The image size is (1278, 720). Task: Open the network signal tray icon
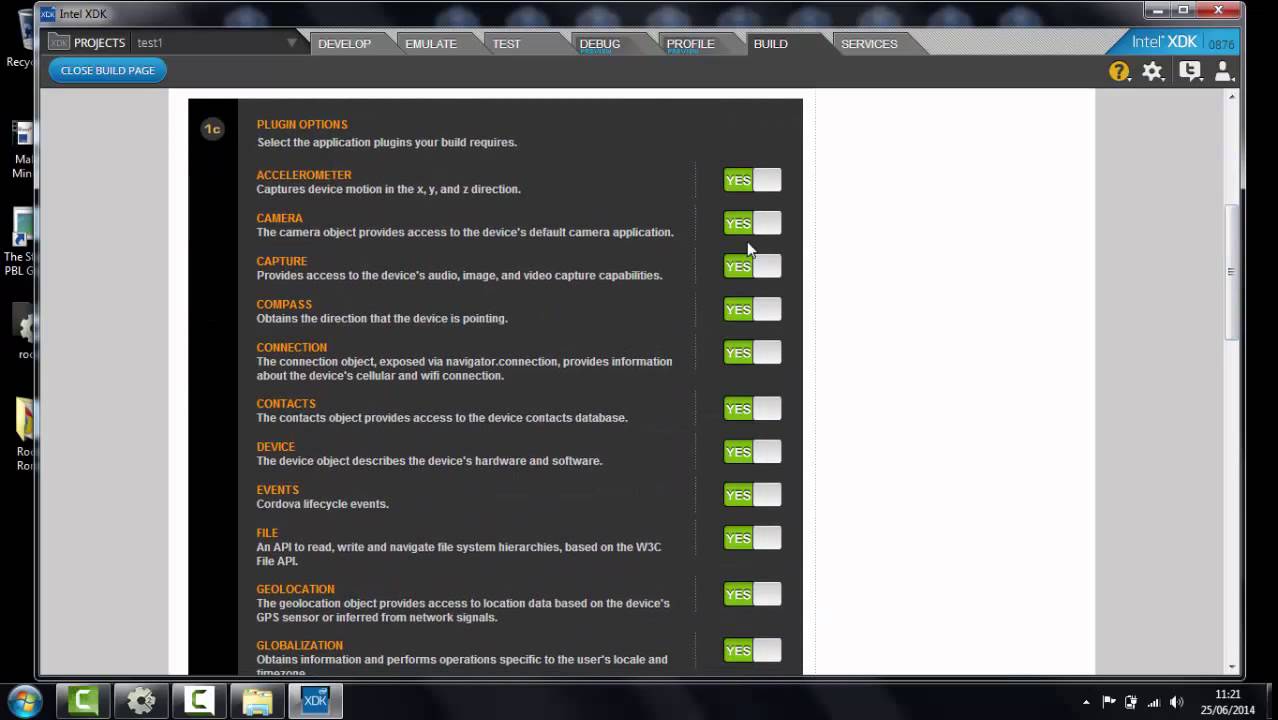click(x=1154, y=702)
